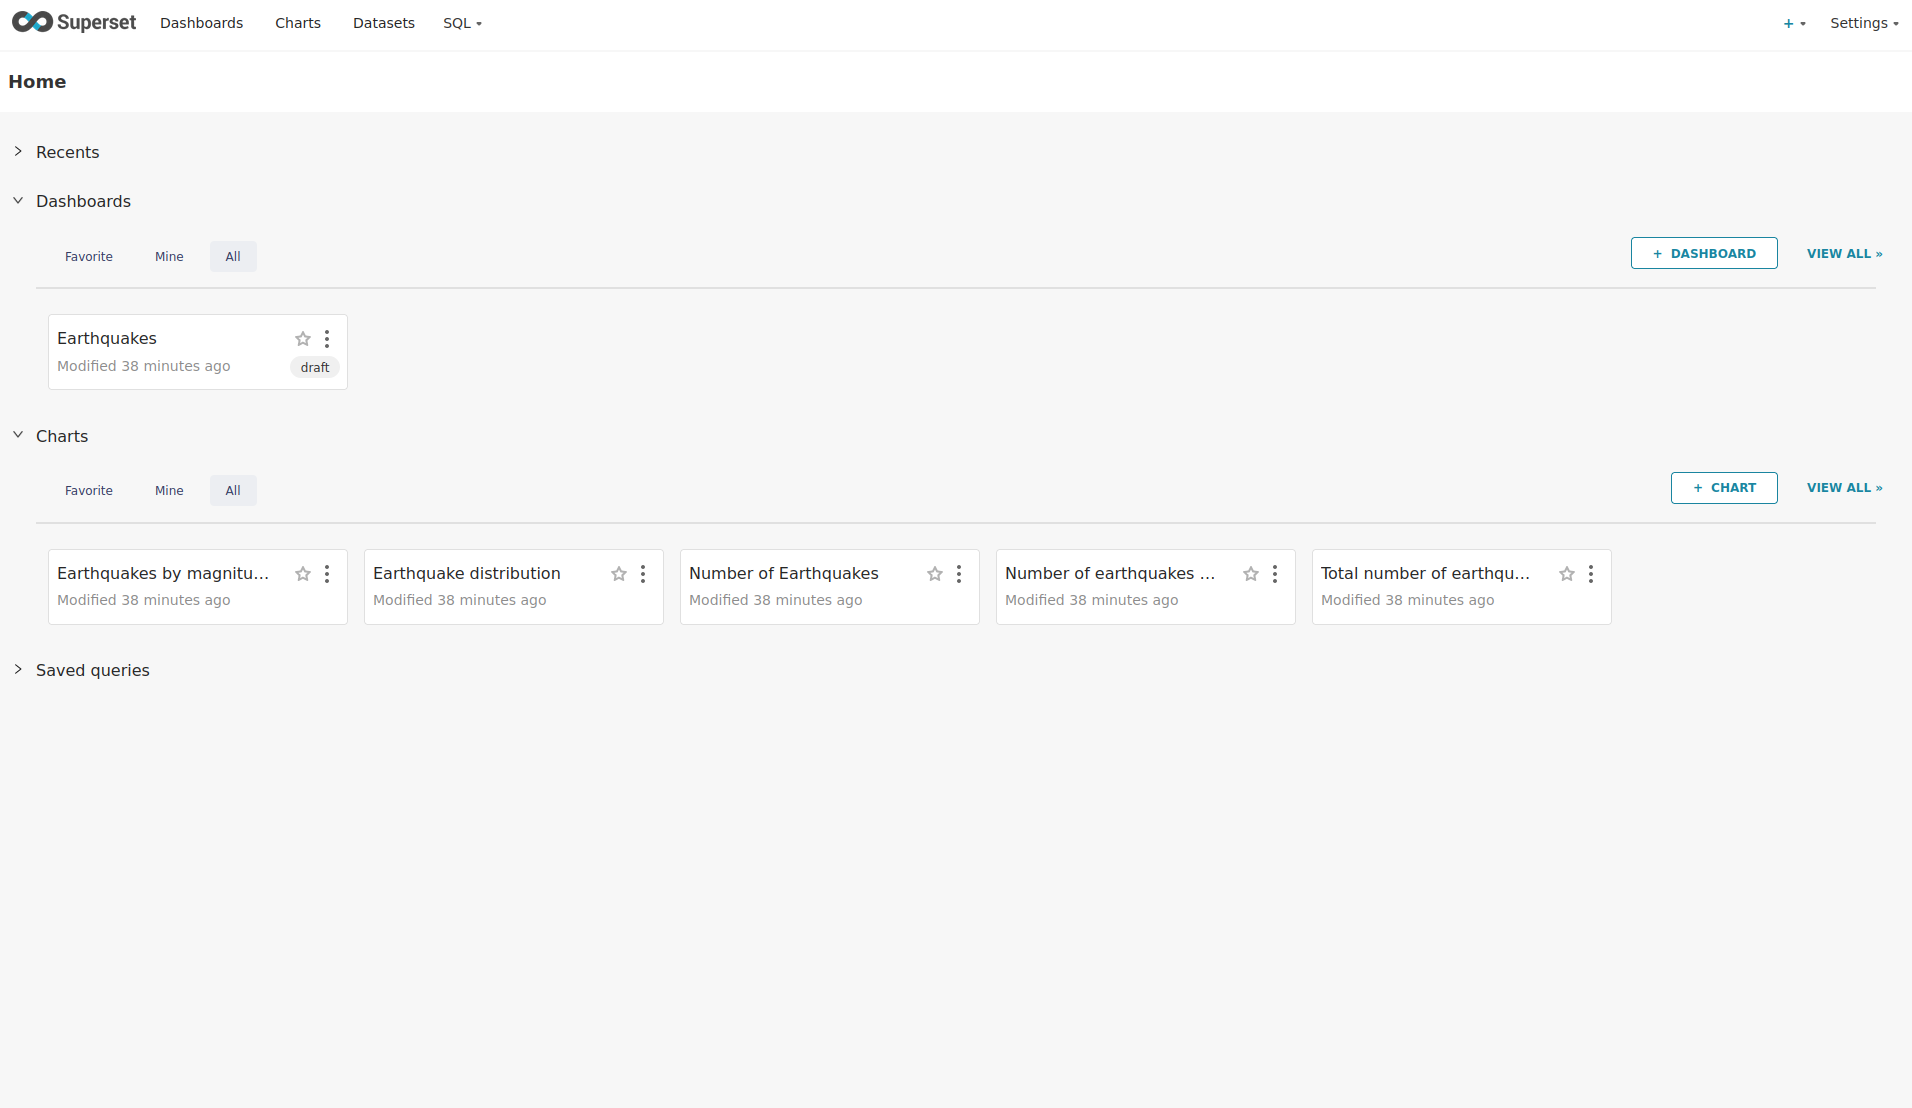Star the Number of Earthquakes chart
Image resolution: width=1912 pixels, height=1108 pixels.
[935, 574]
